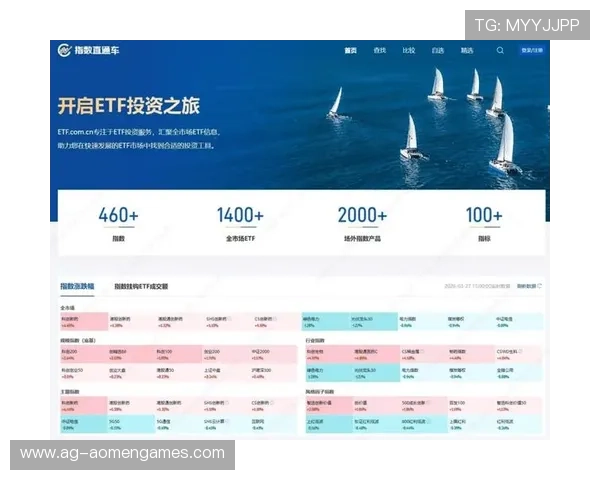Screen dimensions: 600x480
Task: Click info icon beside CS稀金属
Action: [x=422, y=351]
